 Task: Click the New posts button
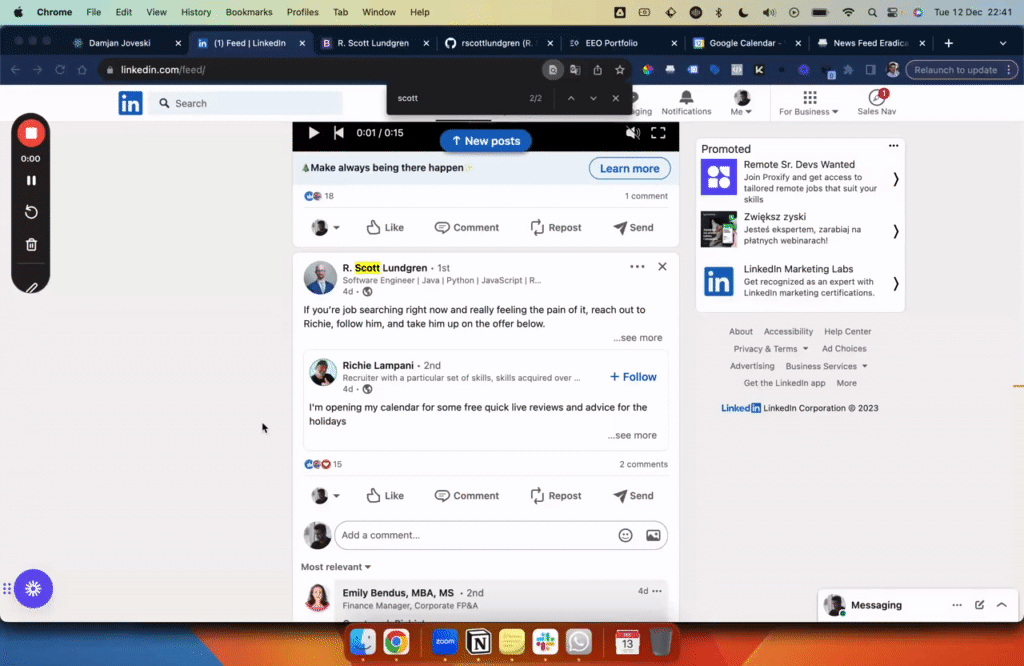tap(485, 141)
